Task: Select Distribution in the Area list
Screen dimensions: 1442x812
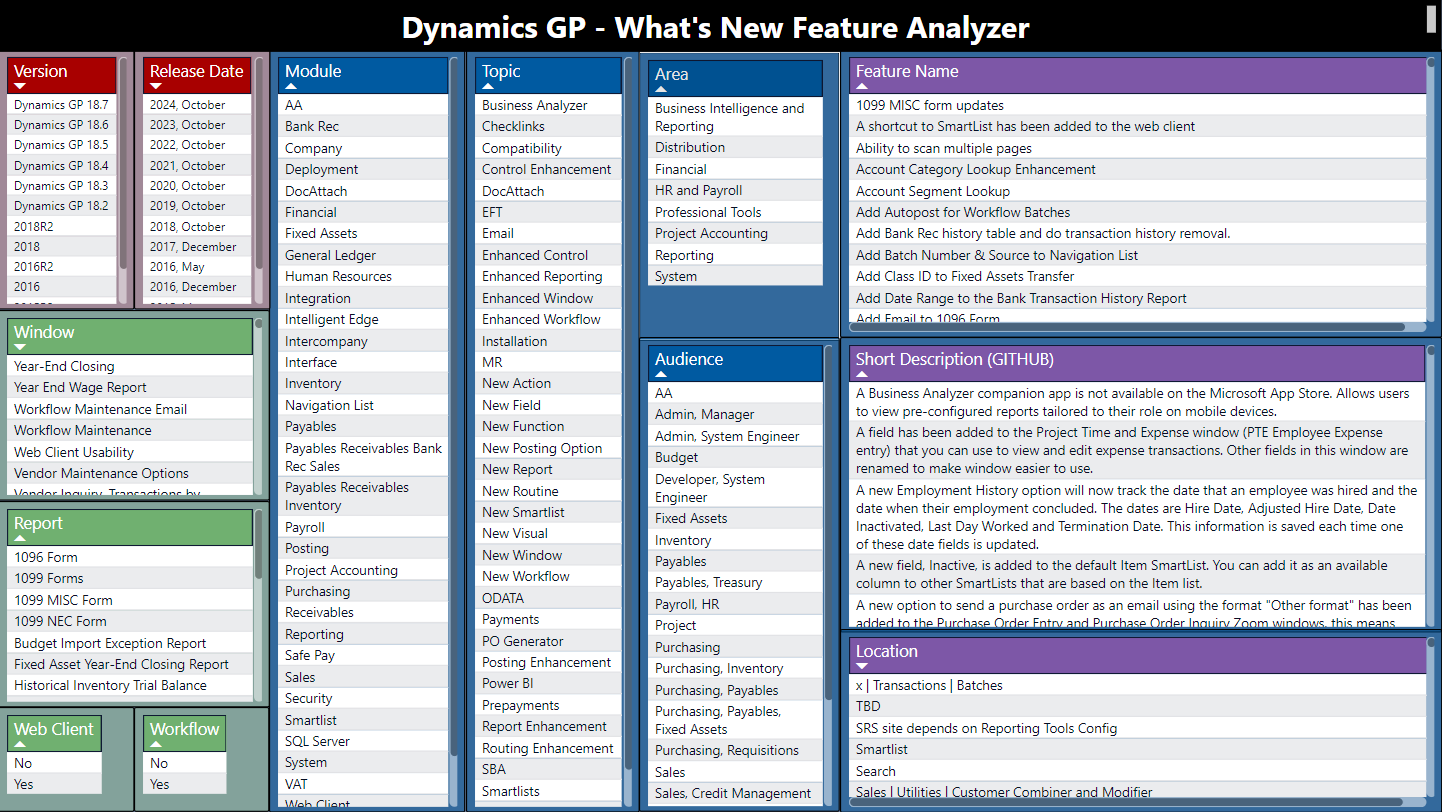Action: coord(735,147)
